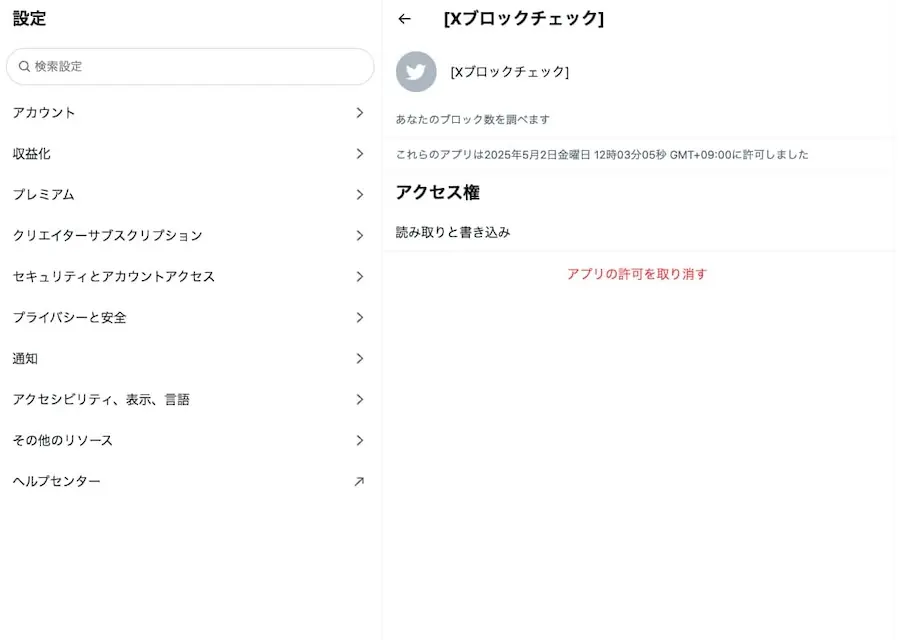Expand chevron beside アクセシビリティ、表示、言語
900x640 pixels.
360,399
